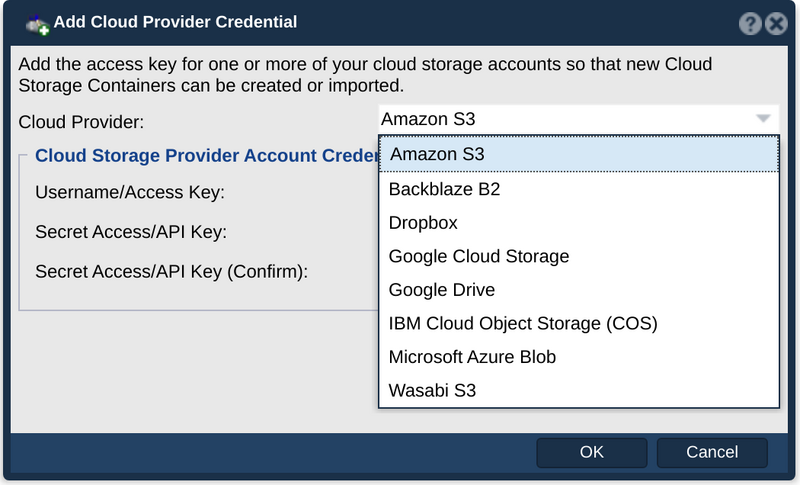Image resolution: width=800 pixels, height=485 pixels.
Task: Collapse the Cloud Provider dropdown arrow
Action: pos(763,119)
